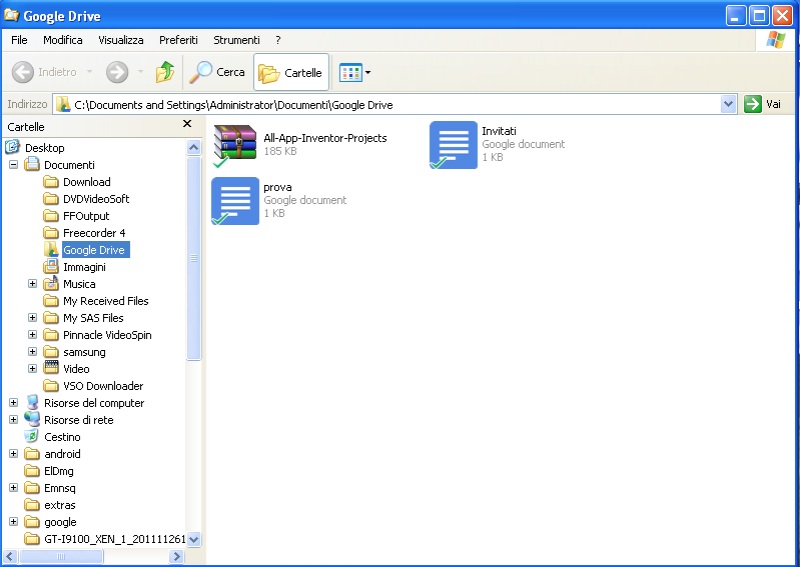Click the Indietro back button
Screen dimensions: 800x567
pyautogui.click(x=45, y=72)
